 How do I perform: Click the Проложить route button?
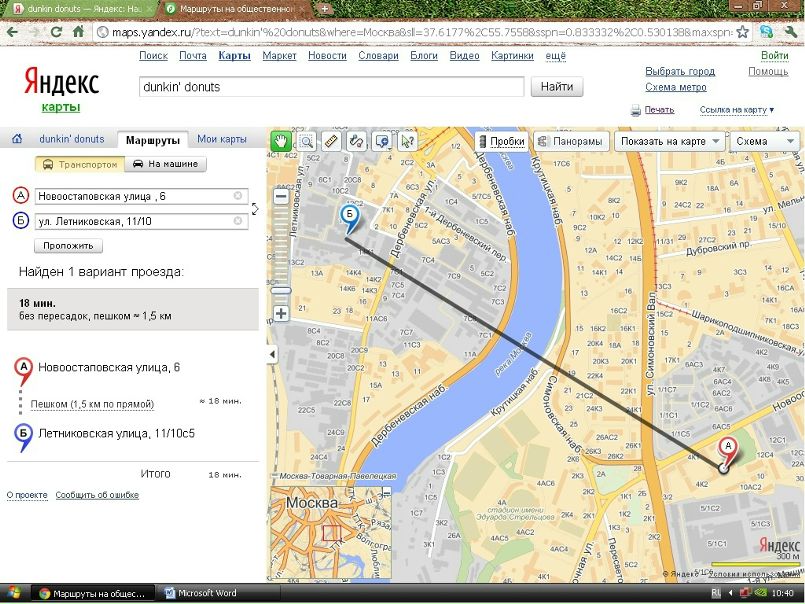pos(68,246)
